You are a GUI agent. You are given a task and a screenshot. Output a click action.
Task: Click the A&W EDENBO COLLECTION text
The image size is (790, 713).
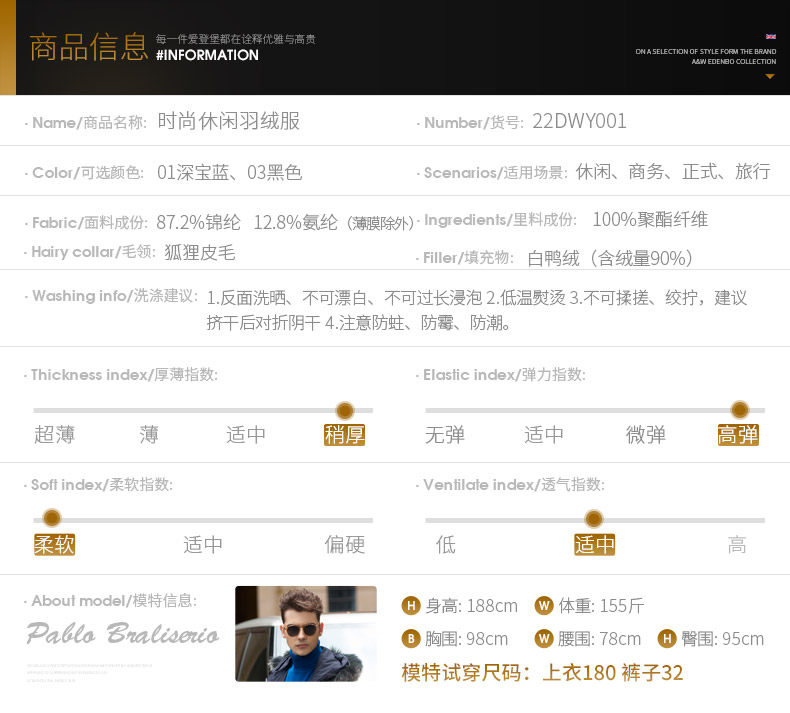(x=734, y=61)
